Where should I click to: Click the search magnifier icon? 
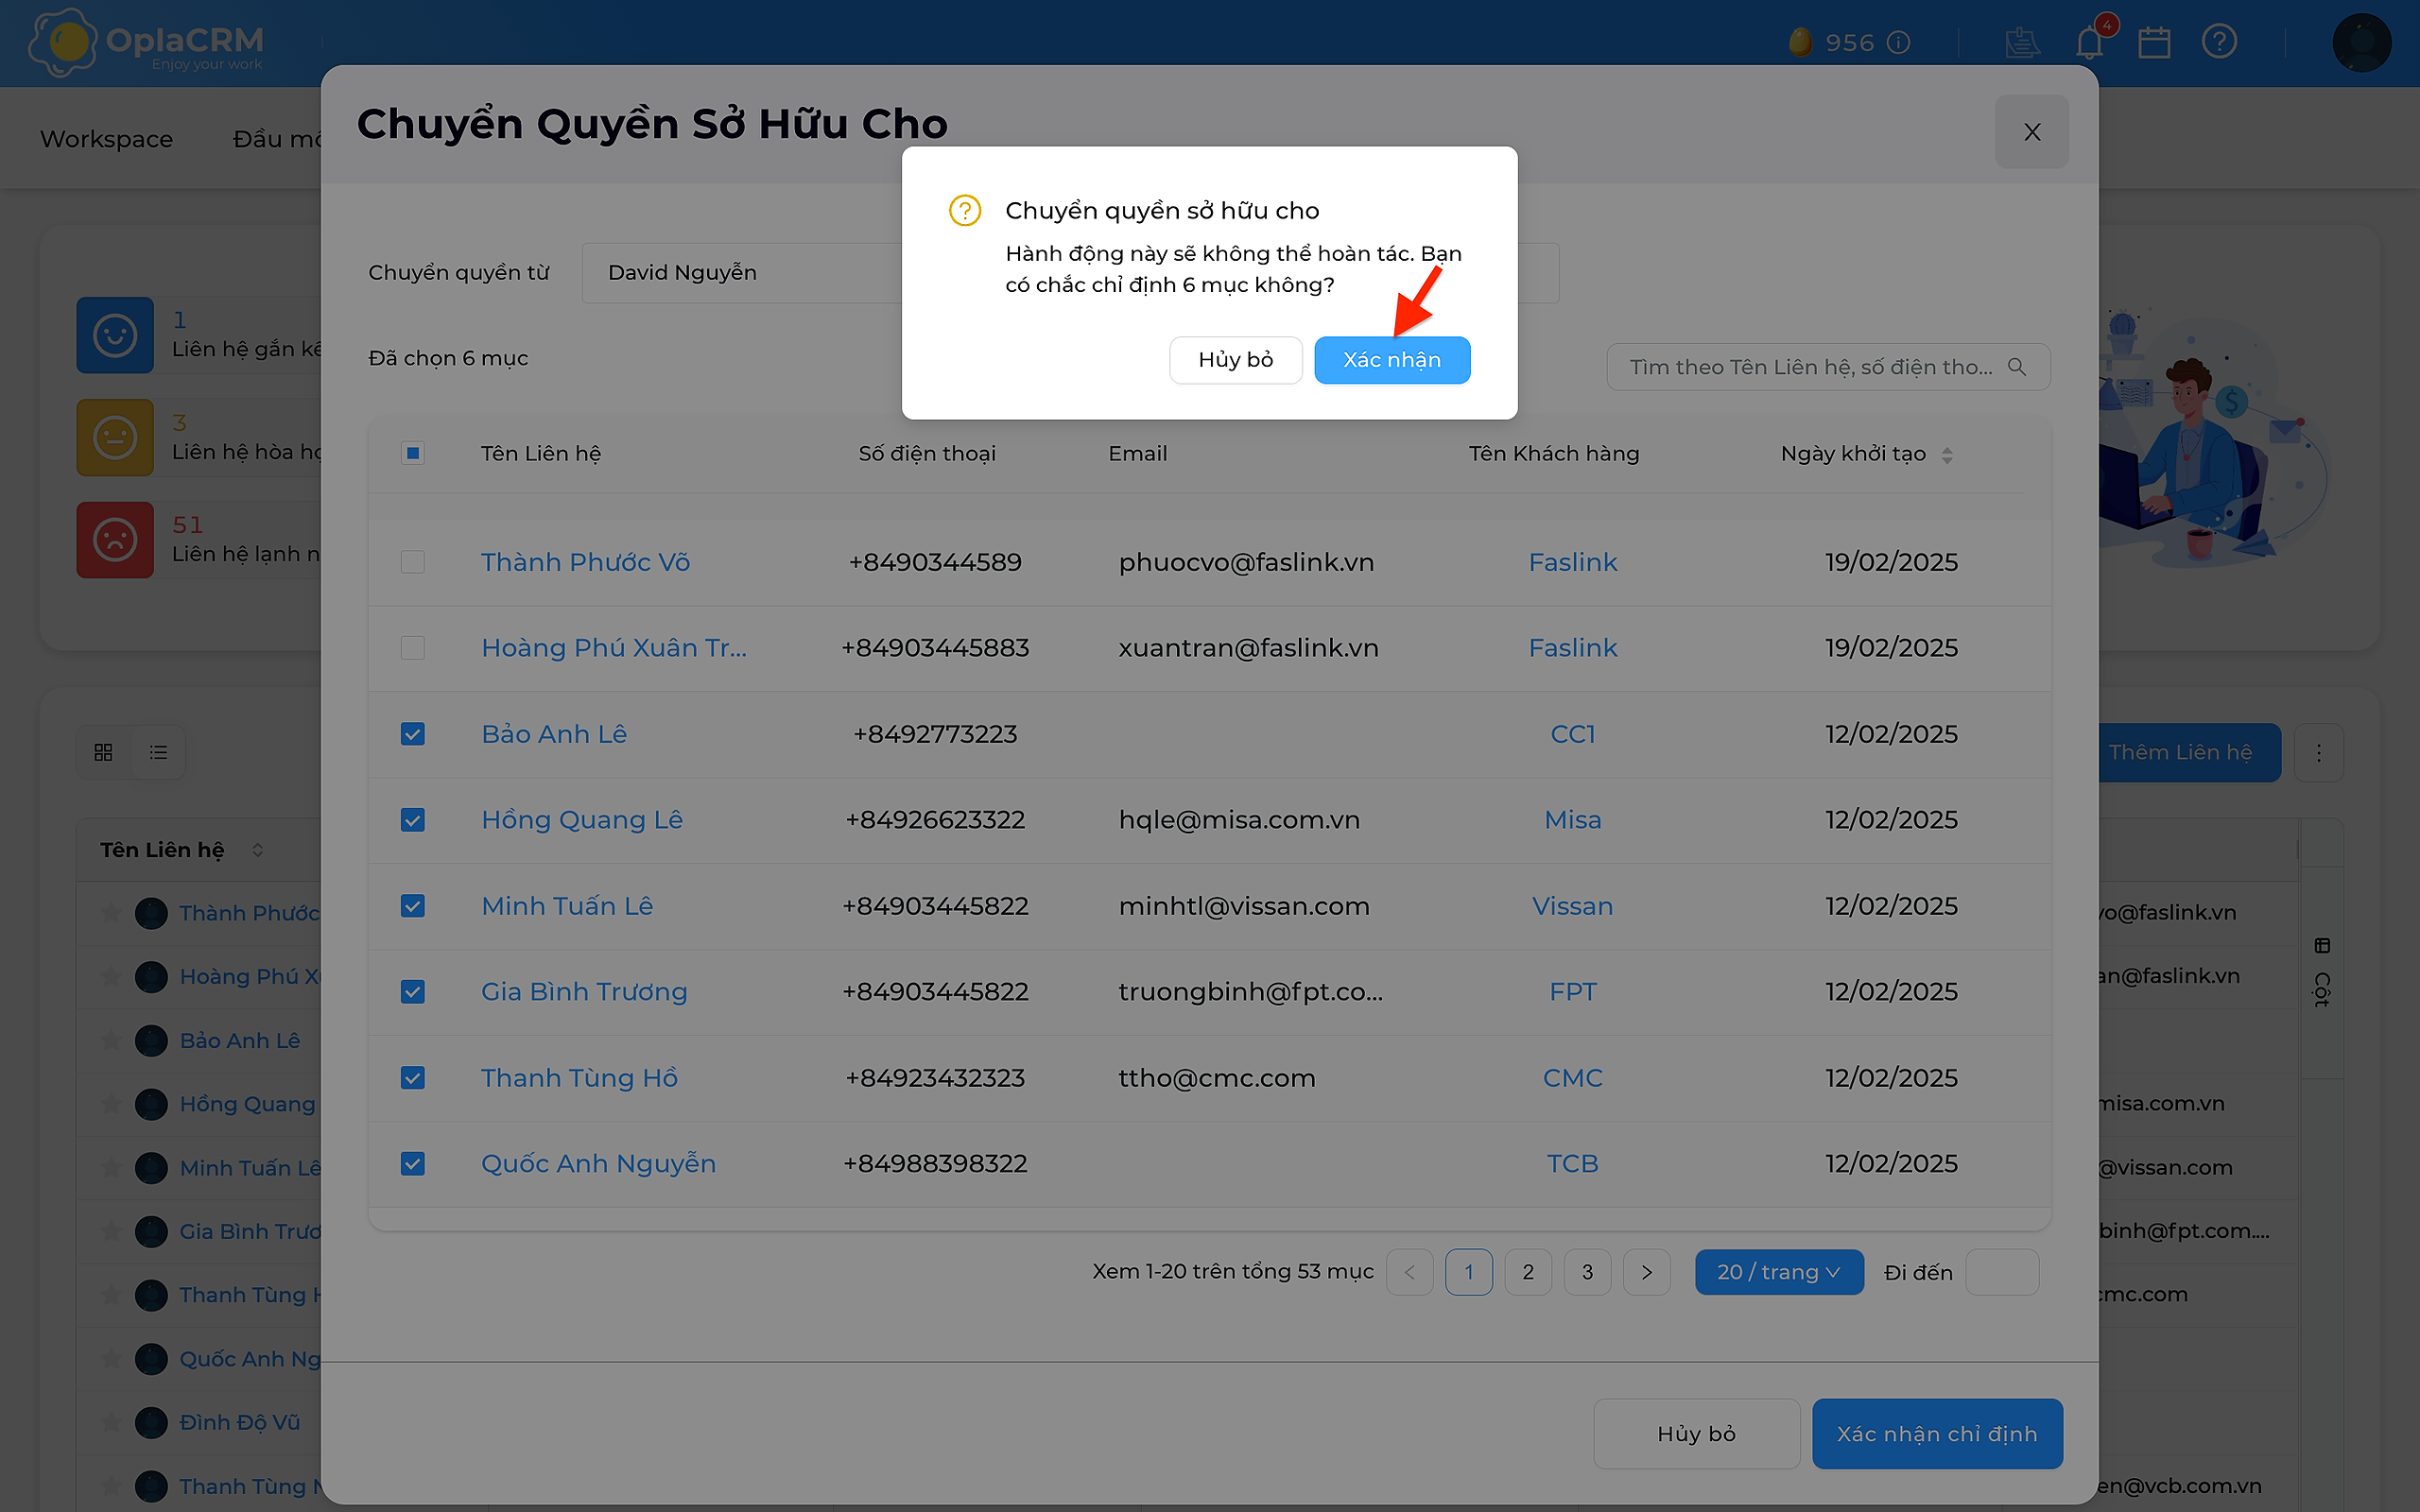point(2017,367)
